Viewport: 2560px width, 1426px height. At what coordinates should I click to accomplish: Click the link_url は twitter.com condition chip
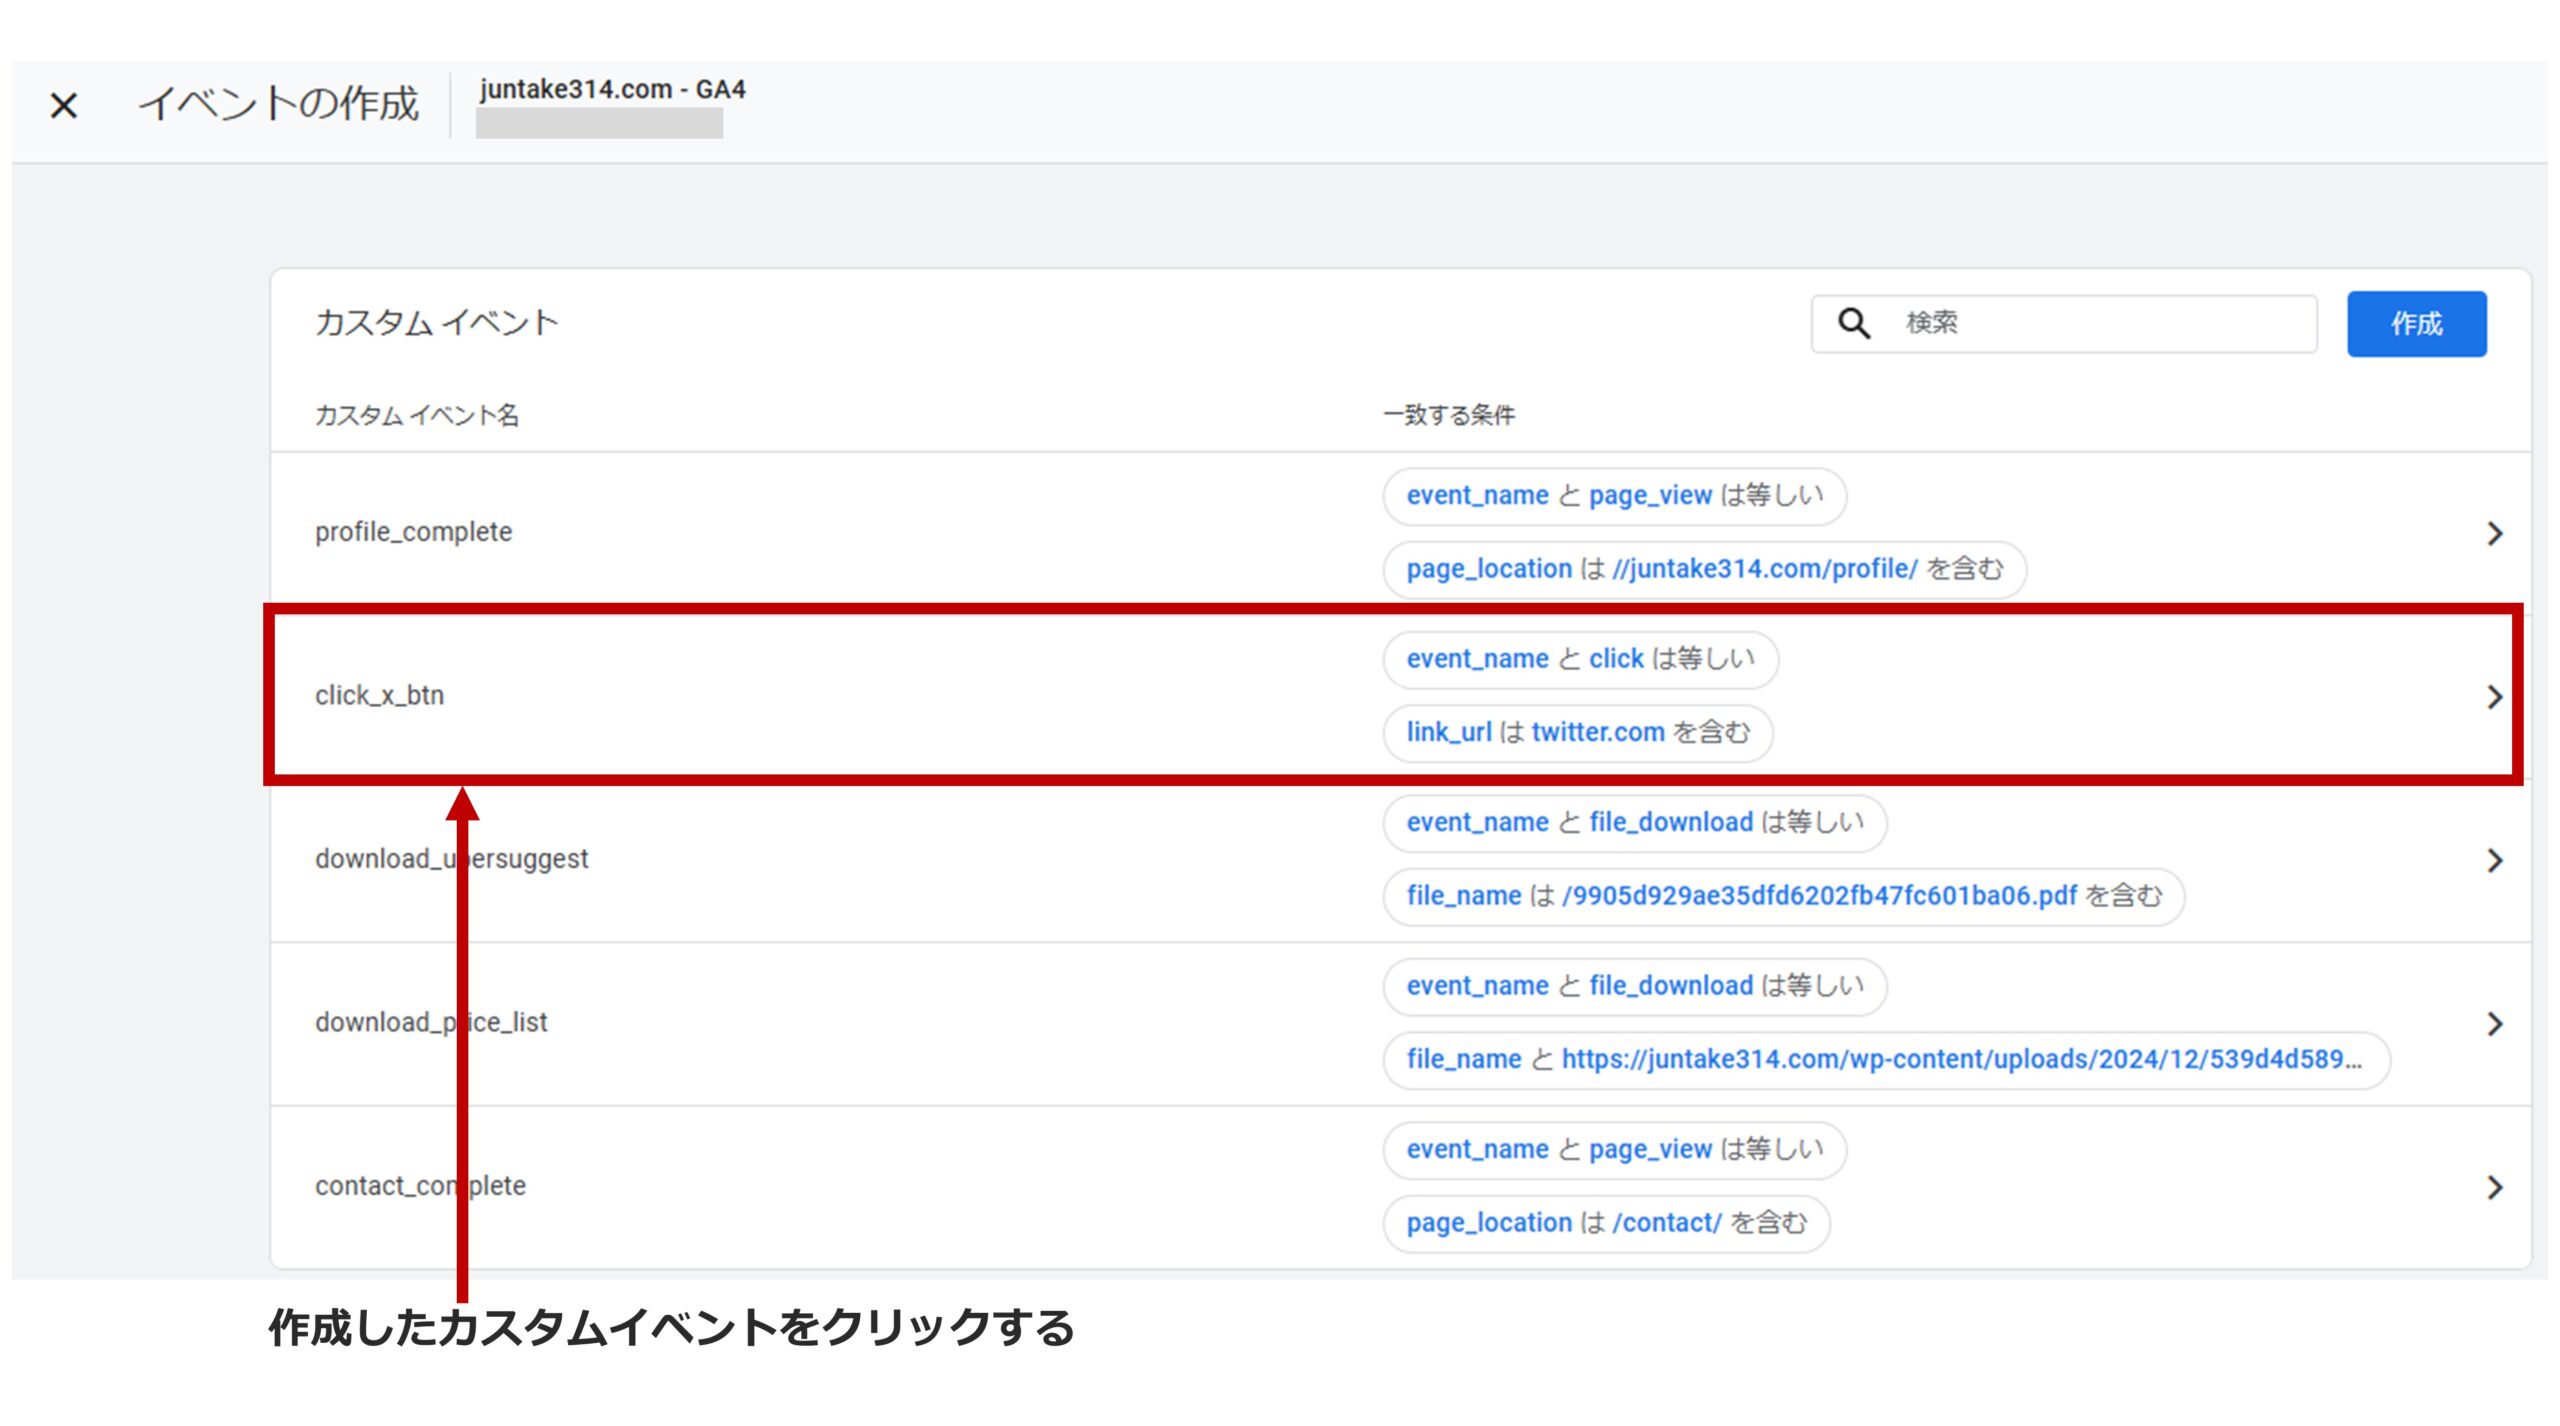[x=1577, y=733]
